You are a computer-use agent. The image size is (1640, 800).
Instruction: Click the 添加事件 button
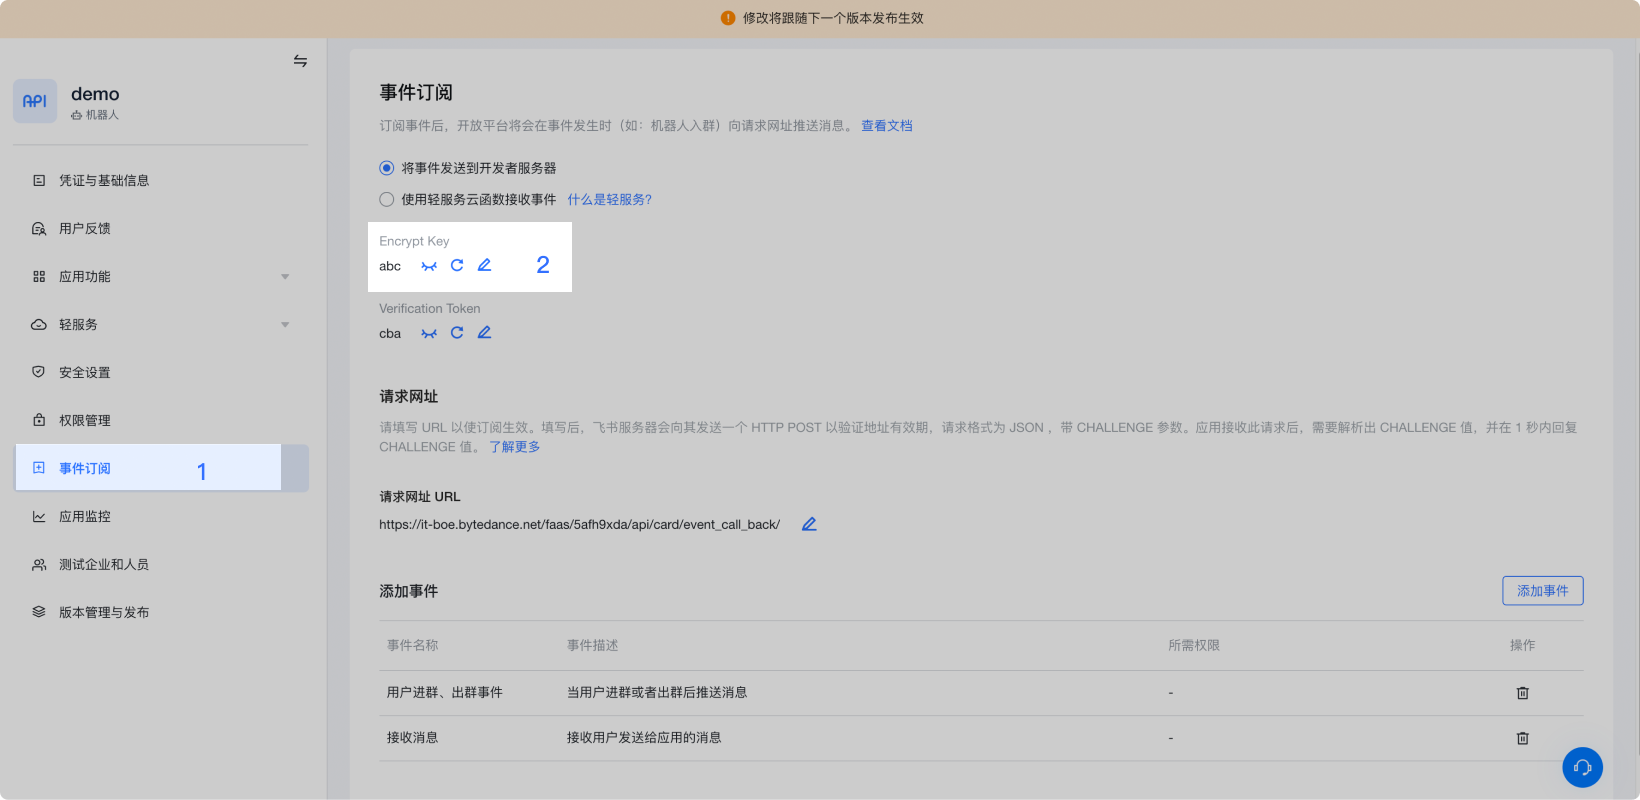point(1542,591)
